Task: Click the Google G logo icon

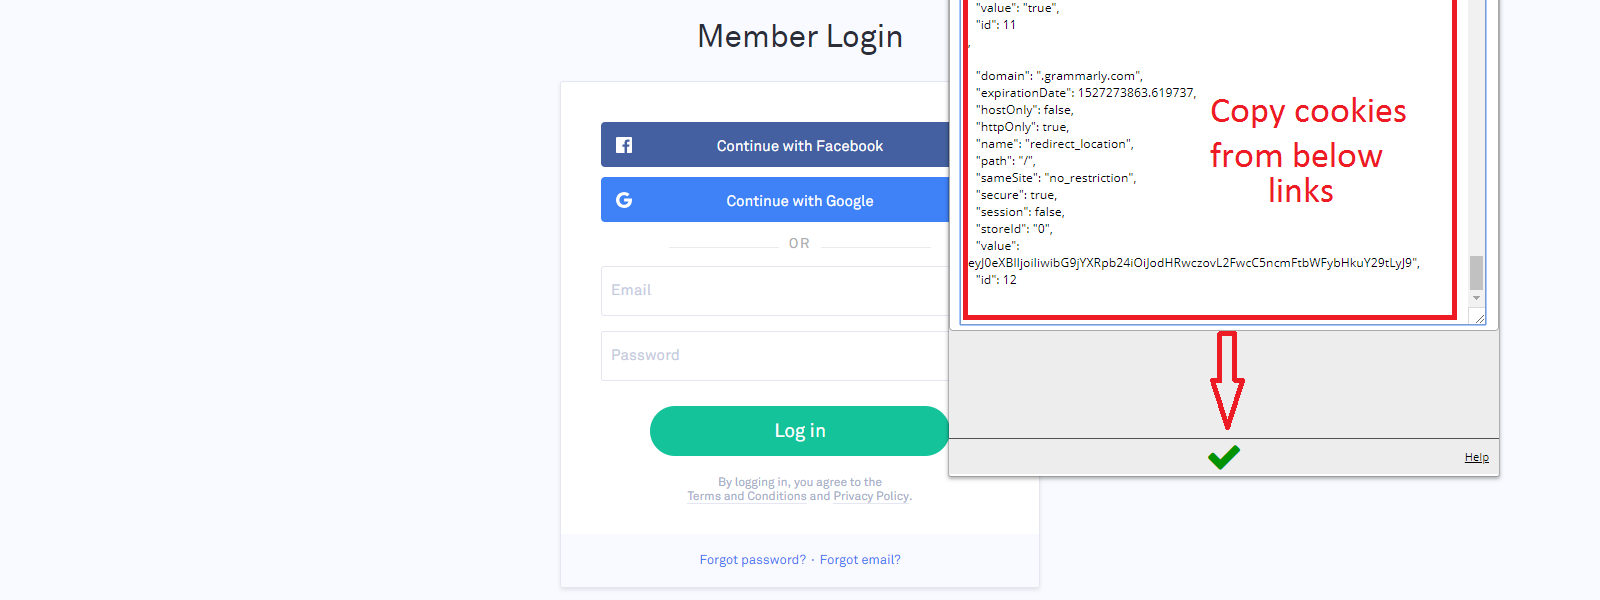Action: pos(624,200)
